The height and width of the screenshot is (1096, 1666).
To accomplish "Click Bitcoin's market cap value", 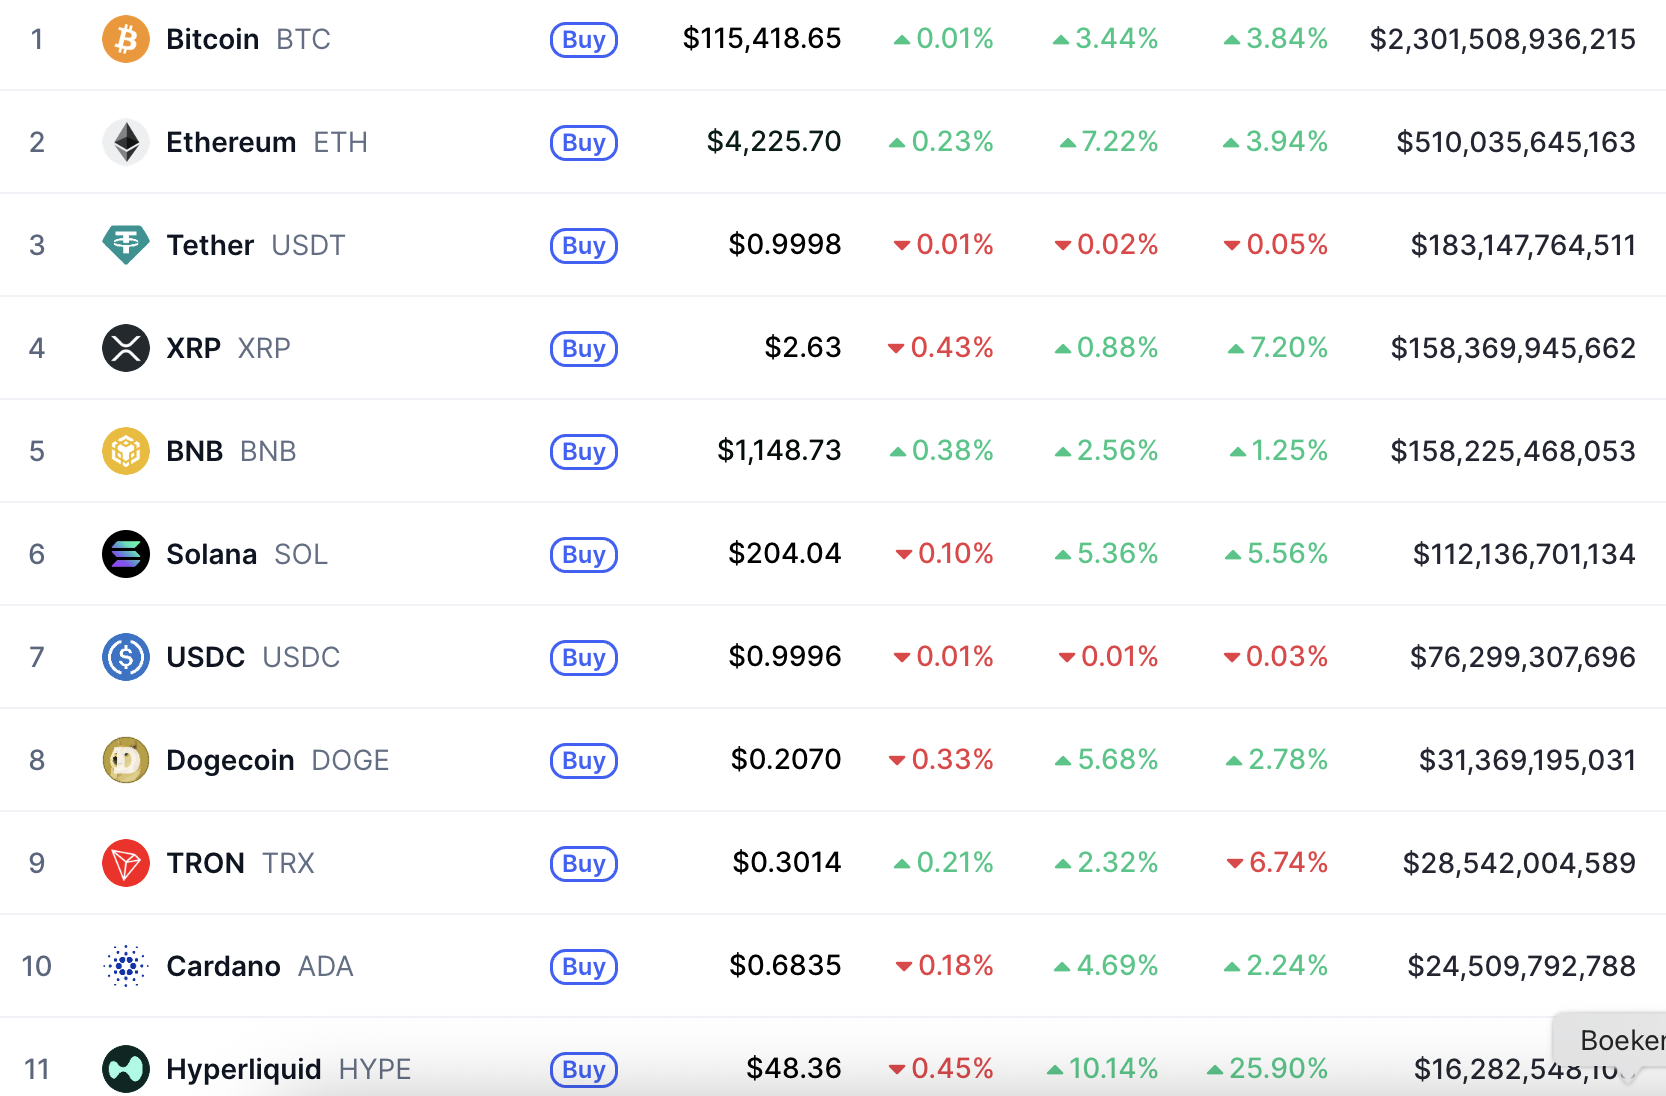I will pos(1502,39).
